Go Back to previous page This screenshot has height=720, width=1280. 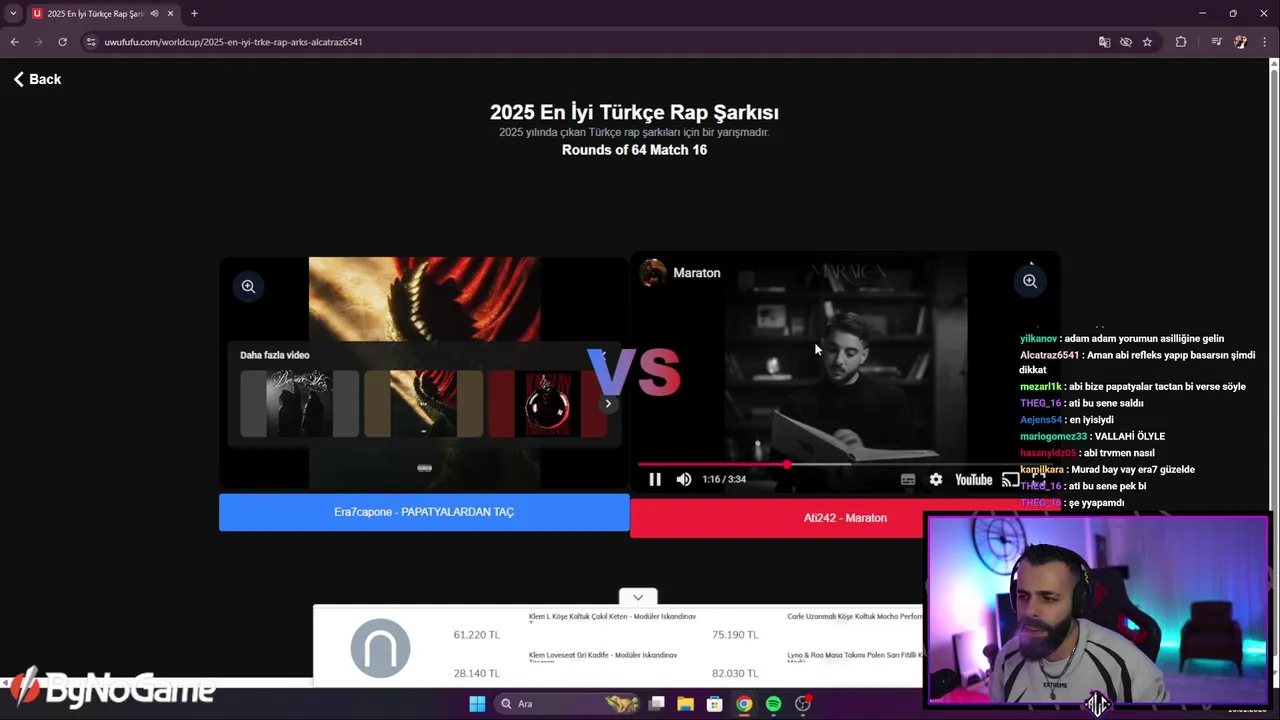tap(37, 79)
